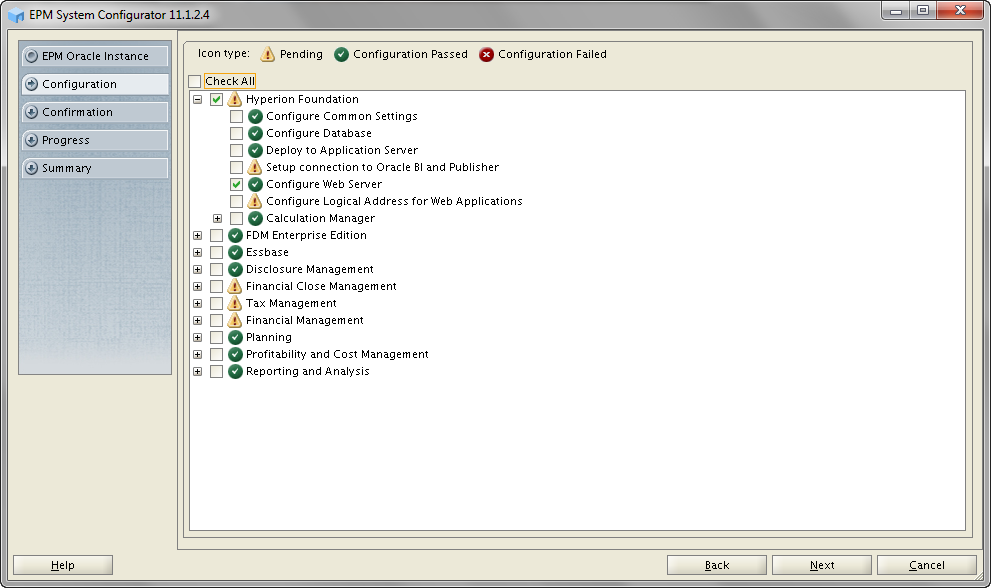
Task: Expand the Reporting and Analysis node
Action: [197, 372]
